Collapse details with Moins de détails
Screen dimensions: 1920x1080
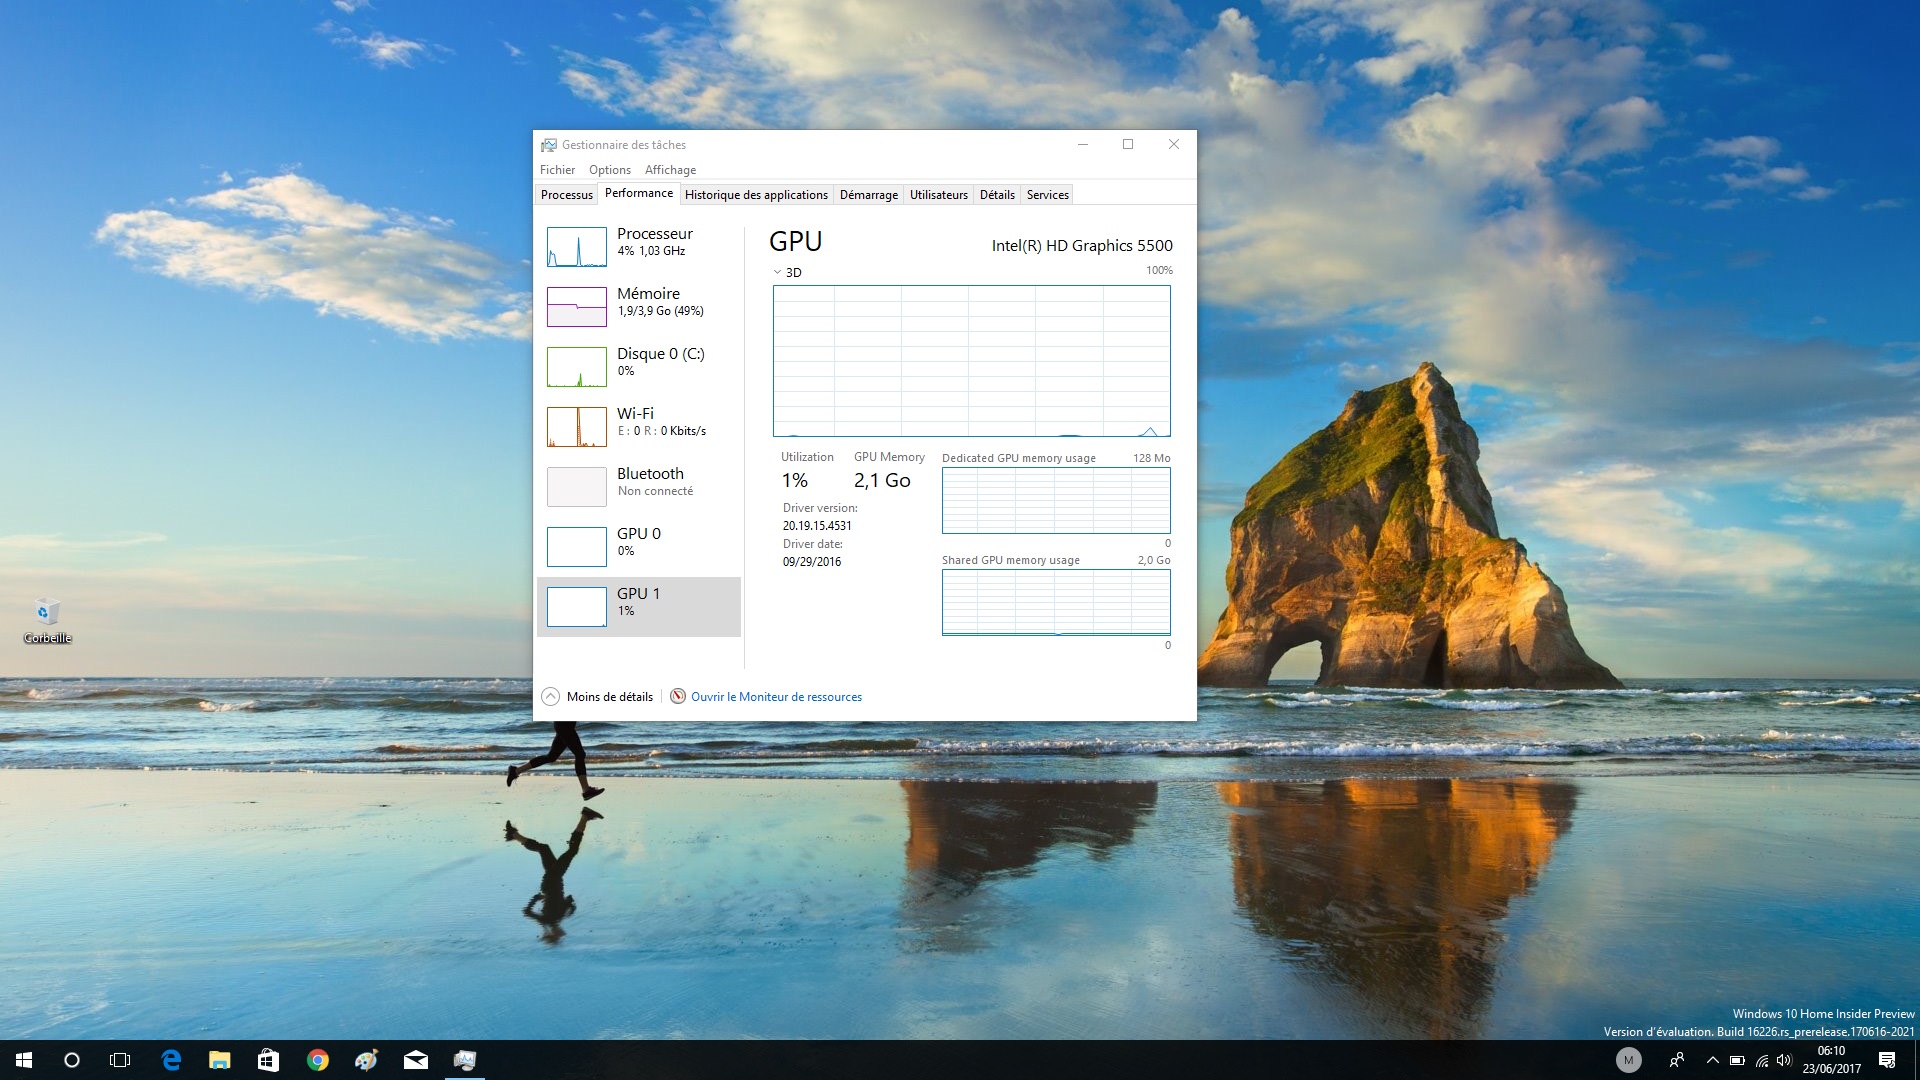click(596, 696)
